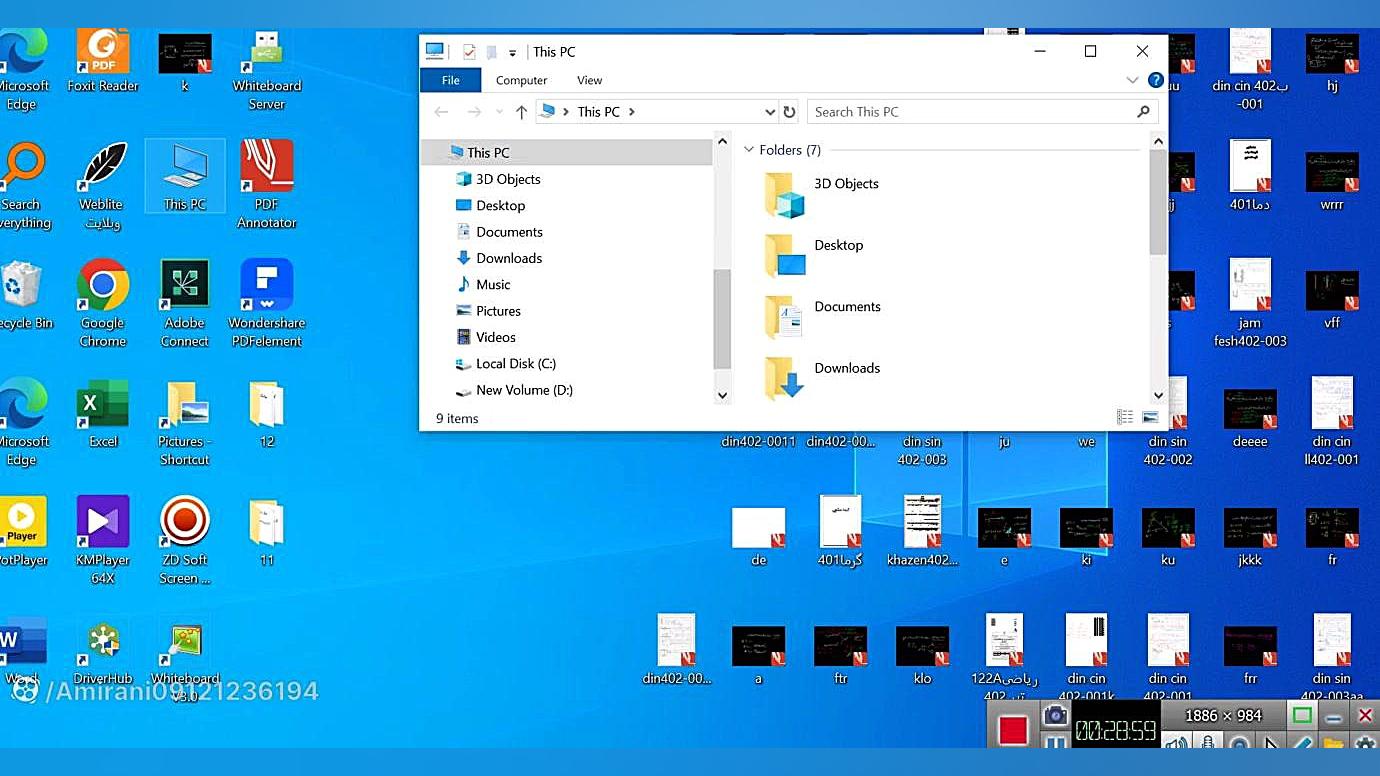The height and width of the screenshot is (776, 1380).
Task: Select the Pictures - Shortcut desktop icon
Action: pyautogui.click(x=185, y=423)
